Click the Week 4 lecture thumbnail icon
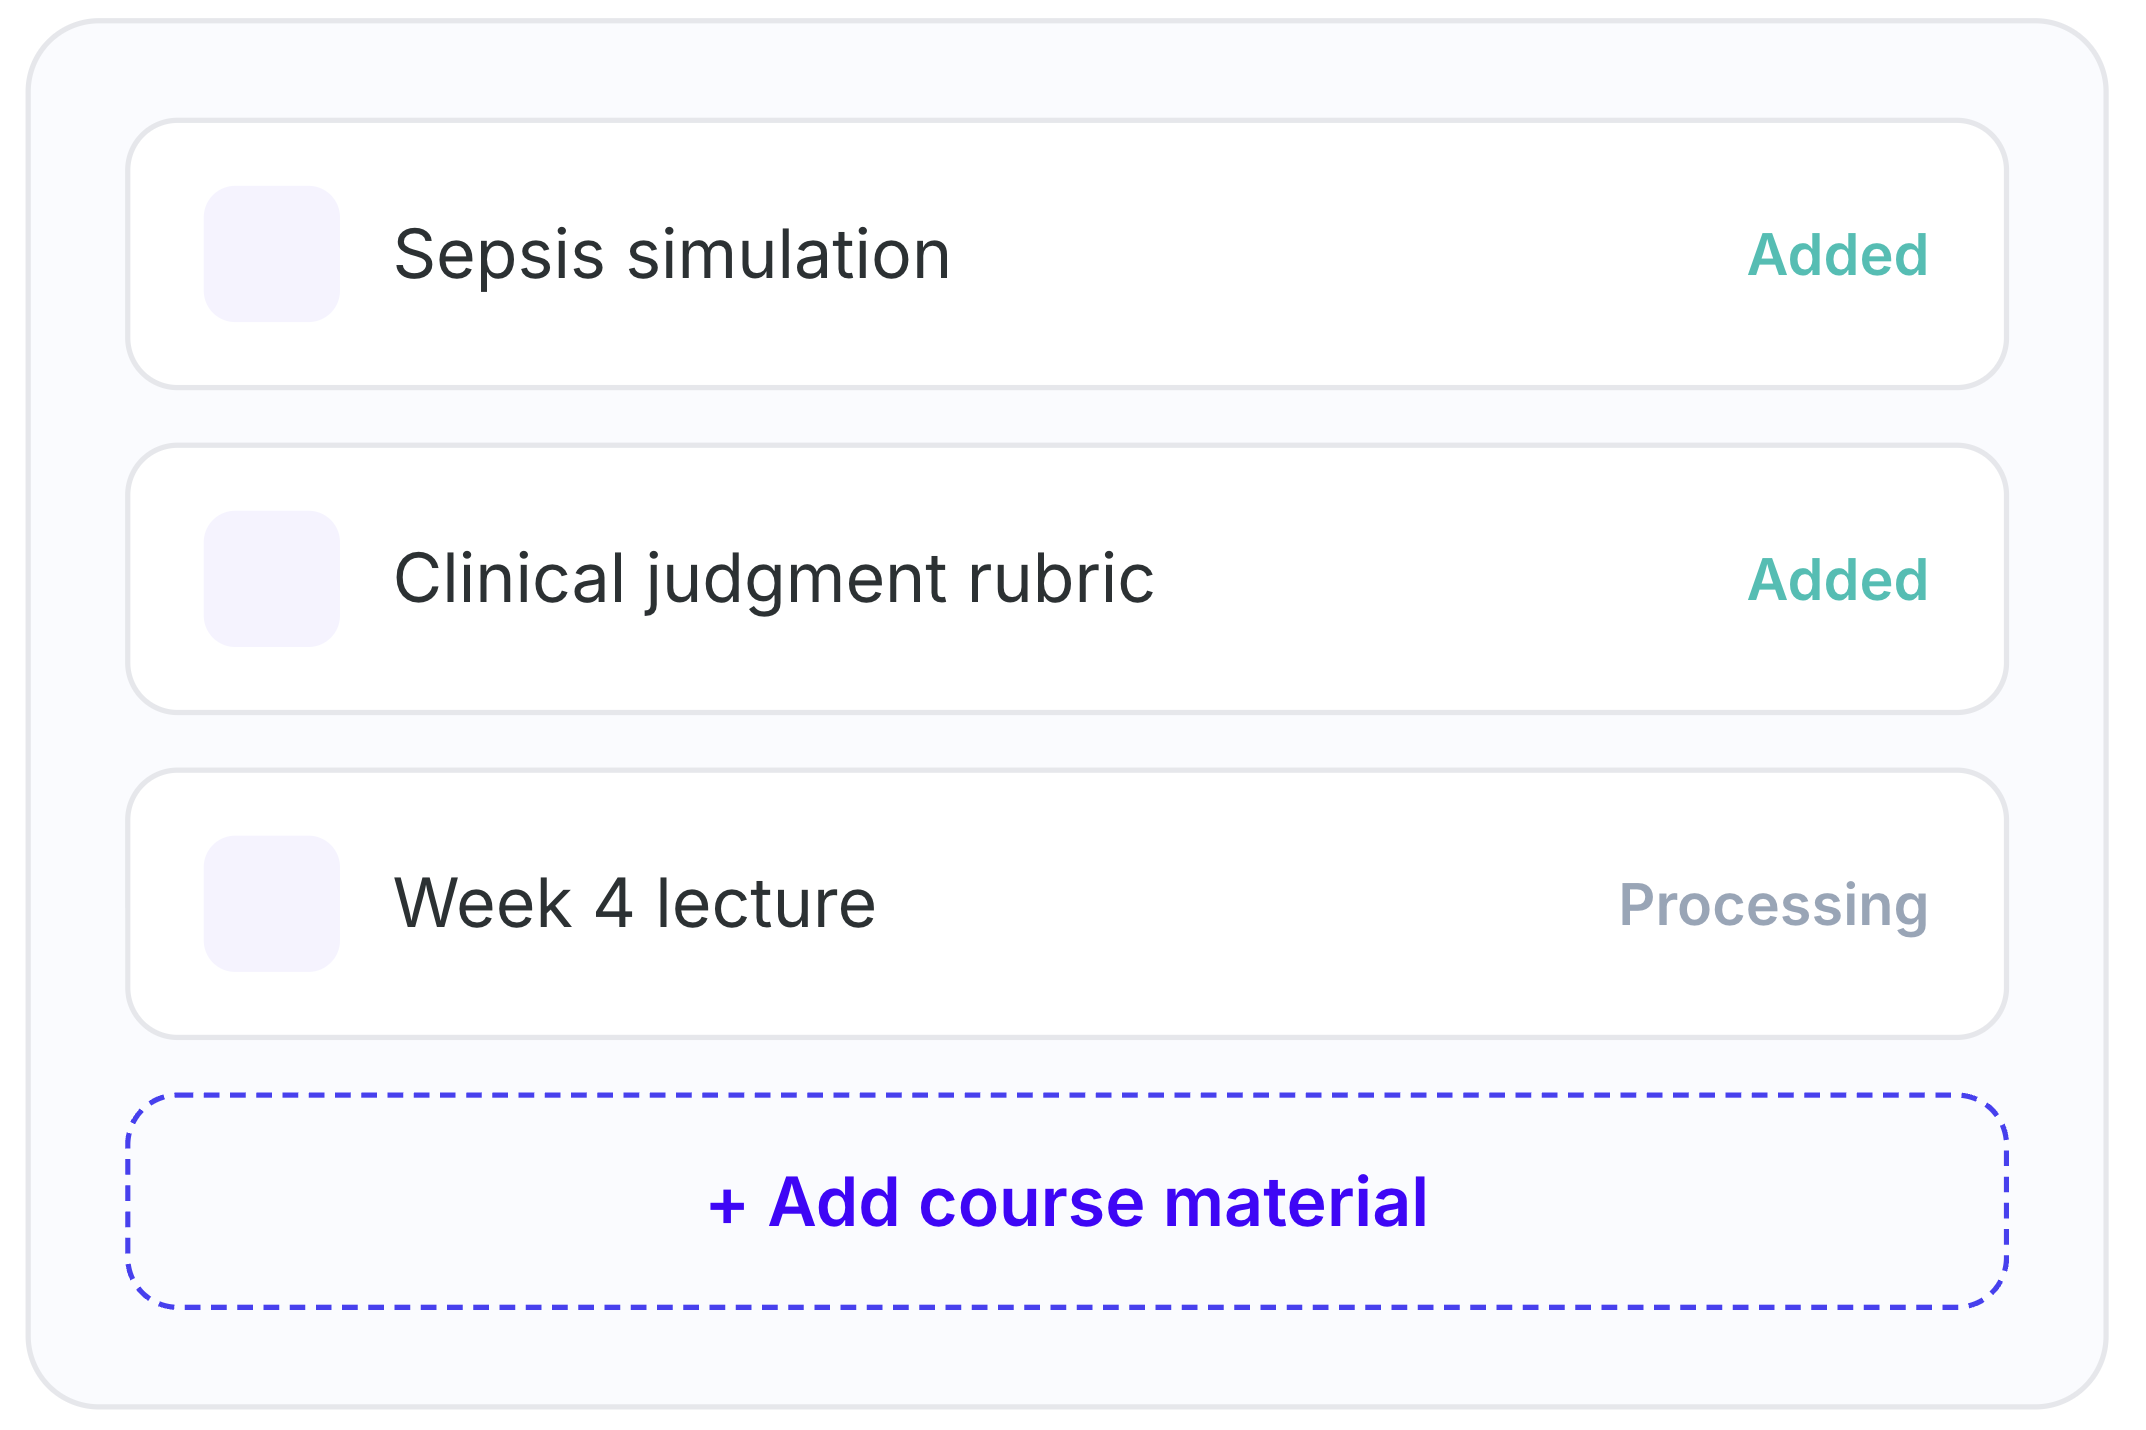Screen dimensions: 2146x1430 [272, 904]
